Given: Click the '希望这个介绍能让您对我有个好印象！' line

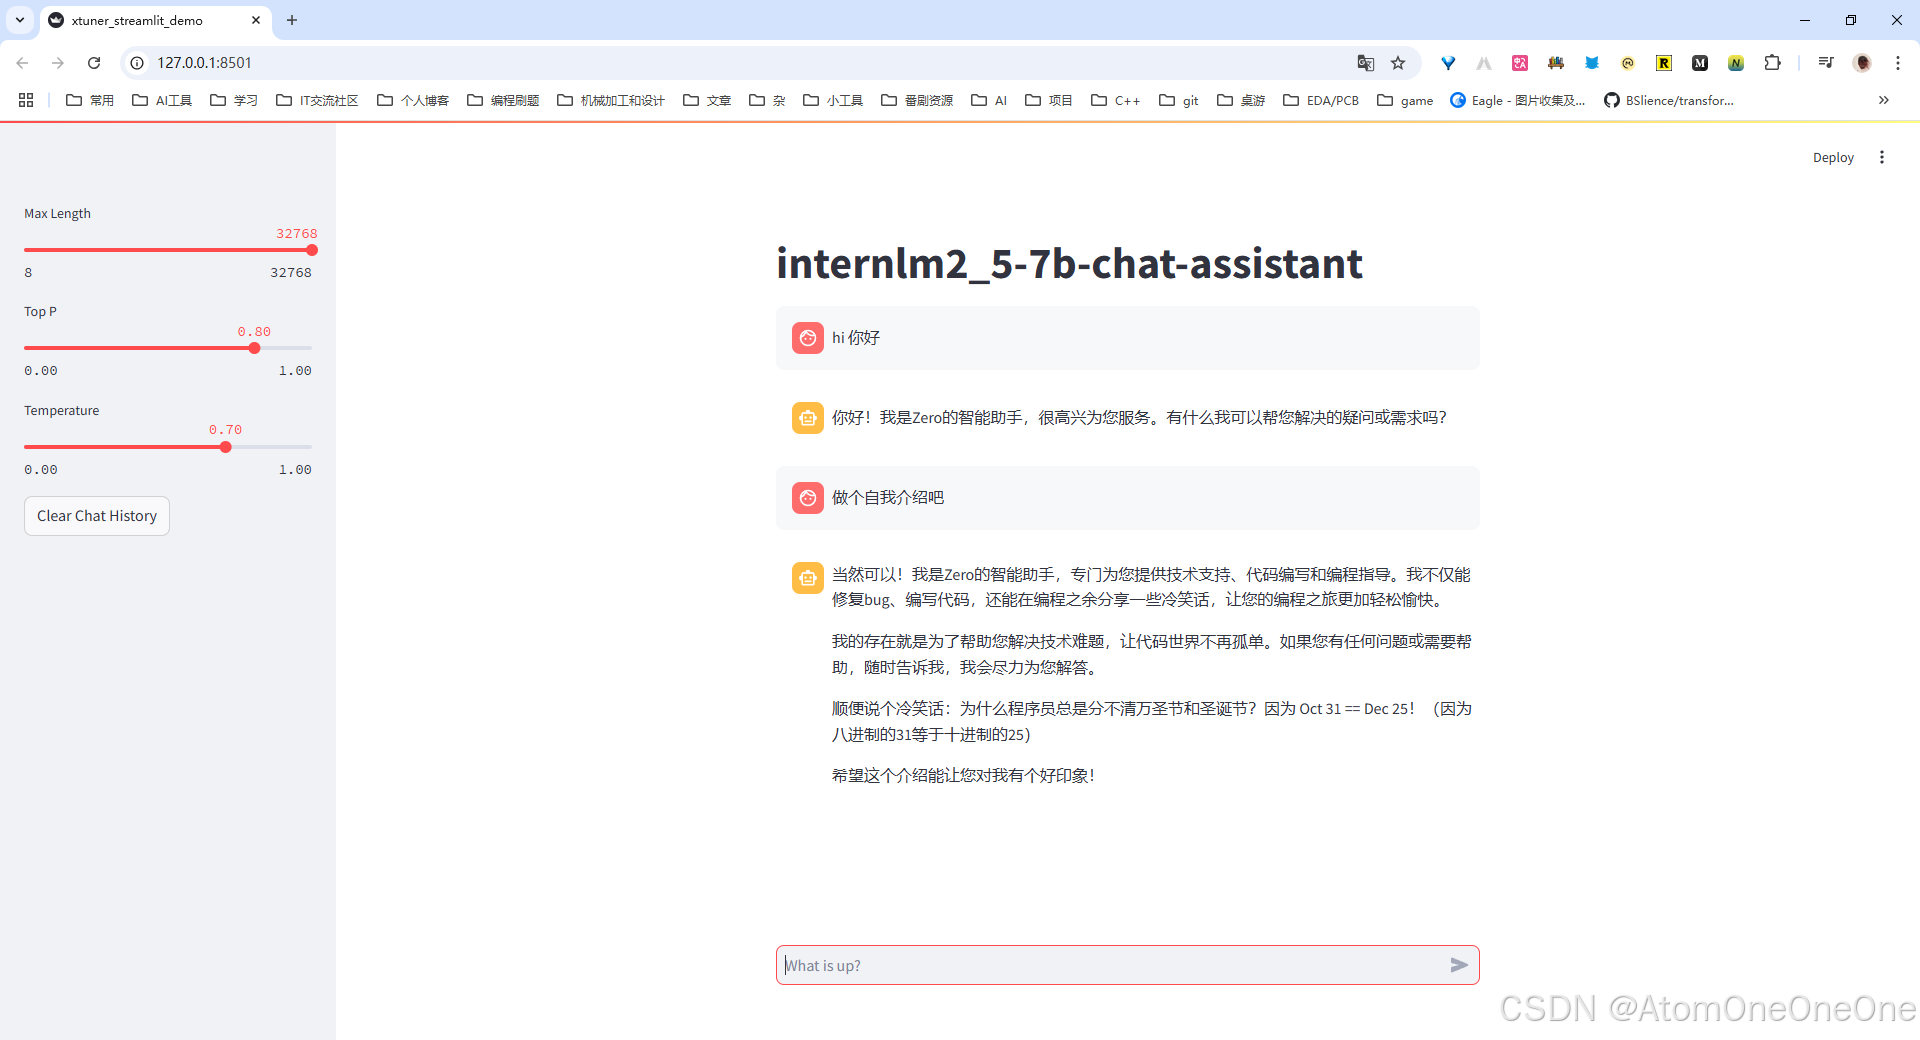Looking at the screenshot, I should tap(964, 776).
